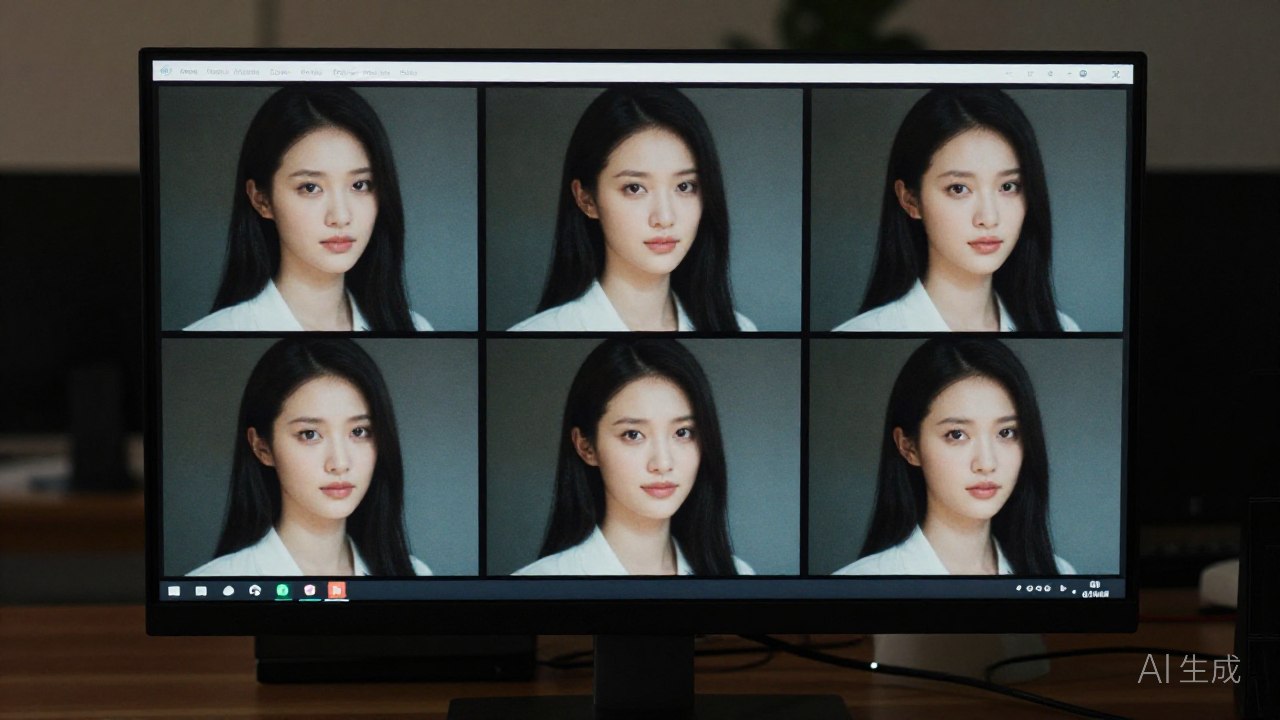The image size is (1280, 720).
Task: Select the bottom-right portrait in the grid
Action: tap(965, 457)
